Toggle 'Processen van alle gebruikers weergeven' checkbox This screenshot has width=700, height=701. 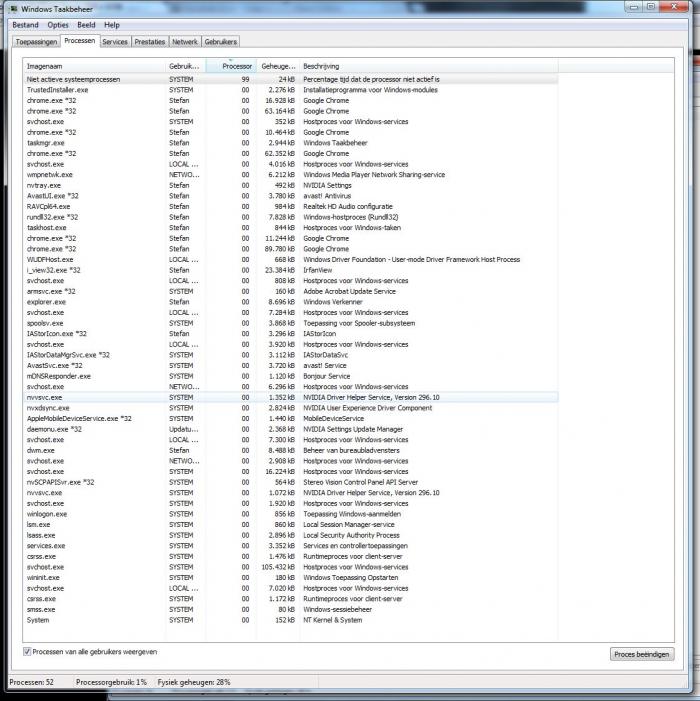click(x=27, y=652)
